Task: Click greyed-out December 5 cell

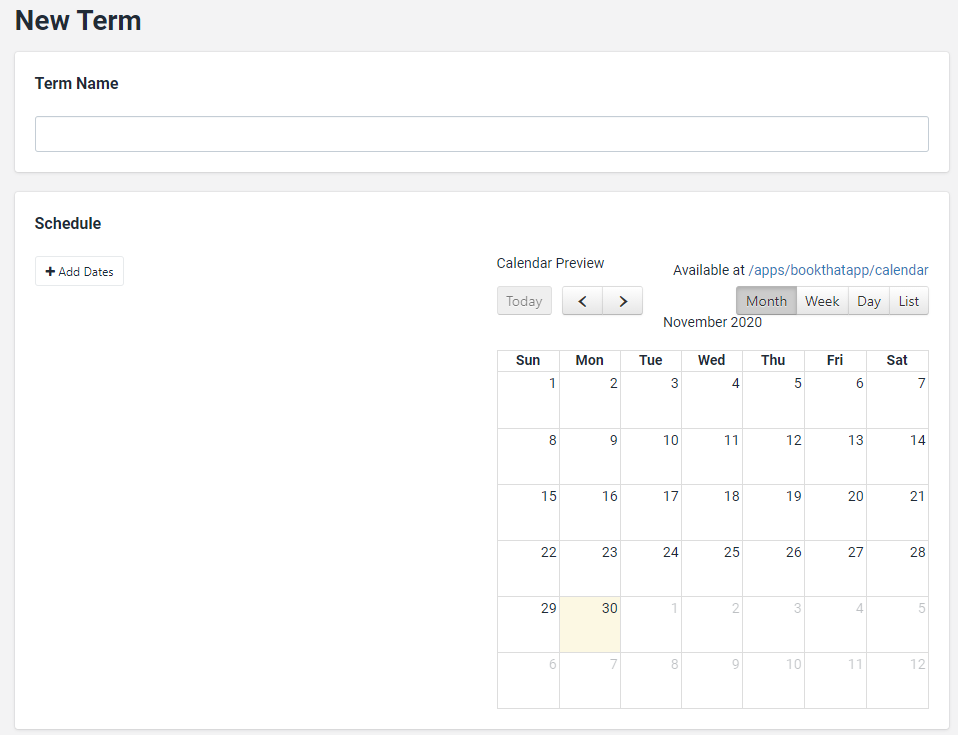Action: point(897,625)
